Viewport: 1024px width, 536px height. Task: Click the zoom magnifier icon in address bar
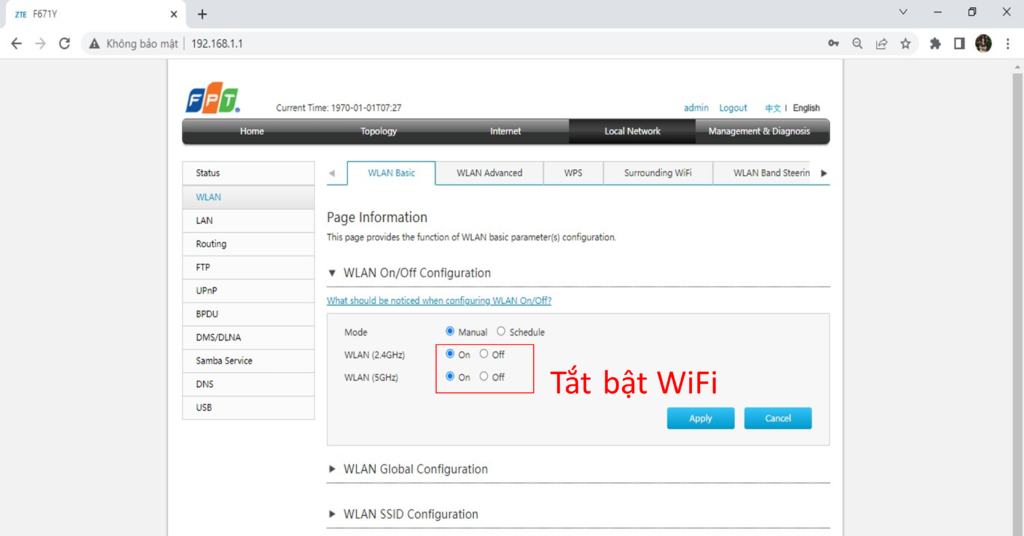point(857,44)
